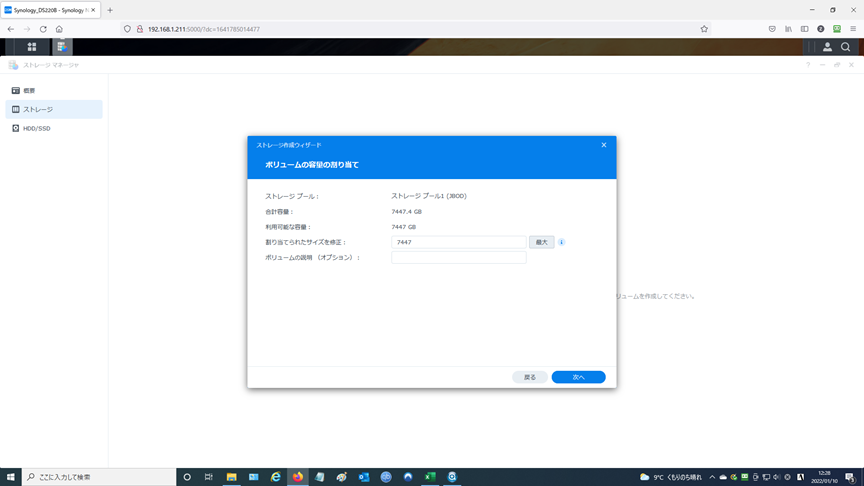Click the Storage Manager help question mark
This screenshot has height=486, width=864.
(x=808, y=65)
